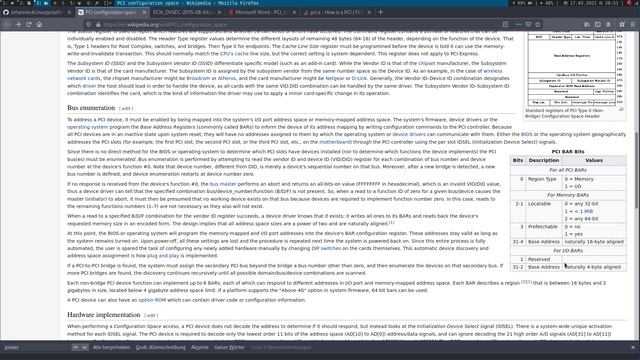
Task: Follow the 'BIOS' link
Action: coord(527,134)
